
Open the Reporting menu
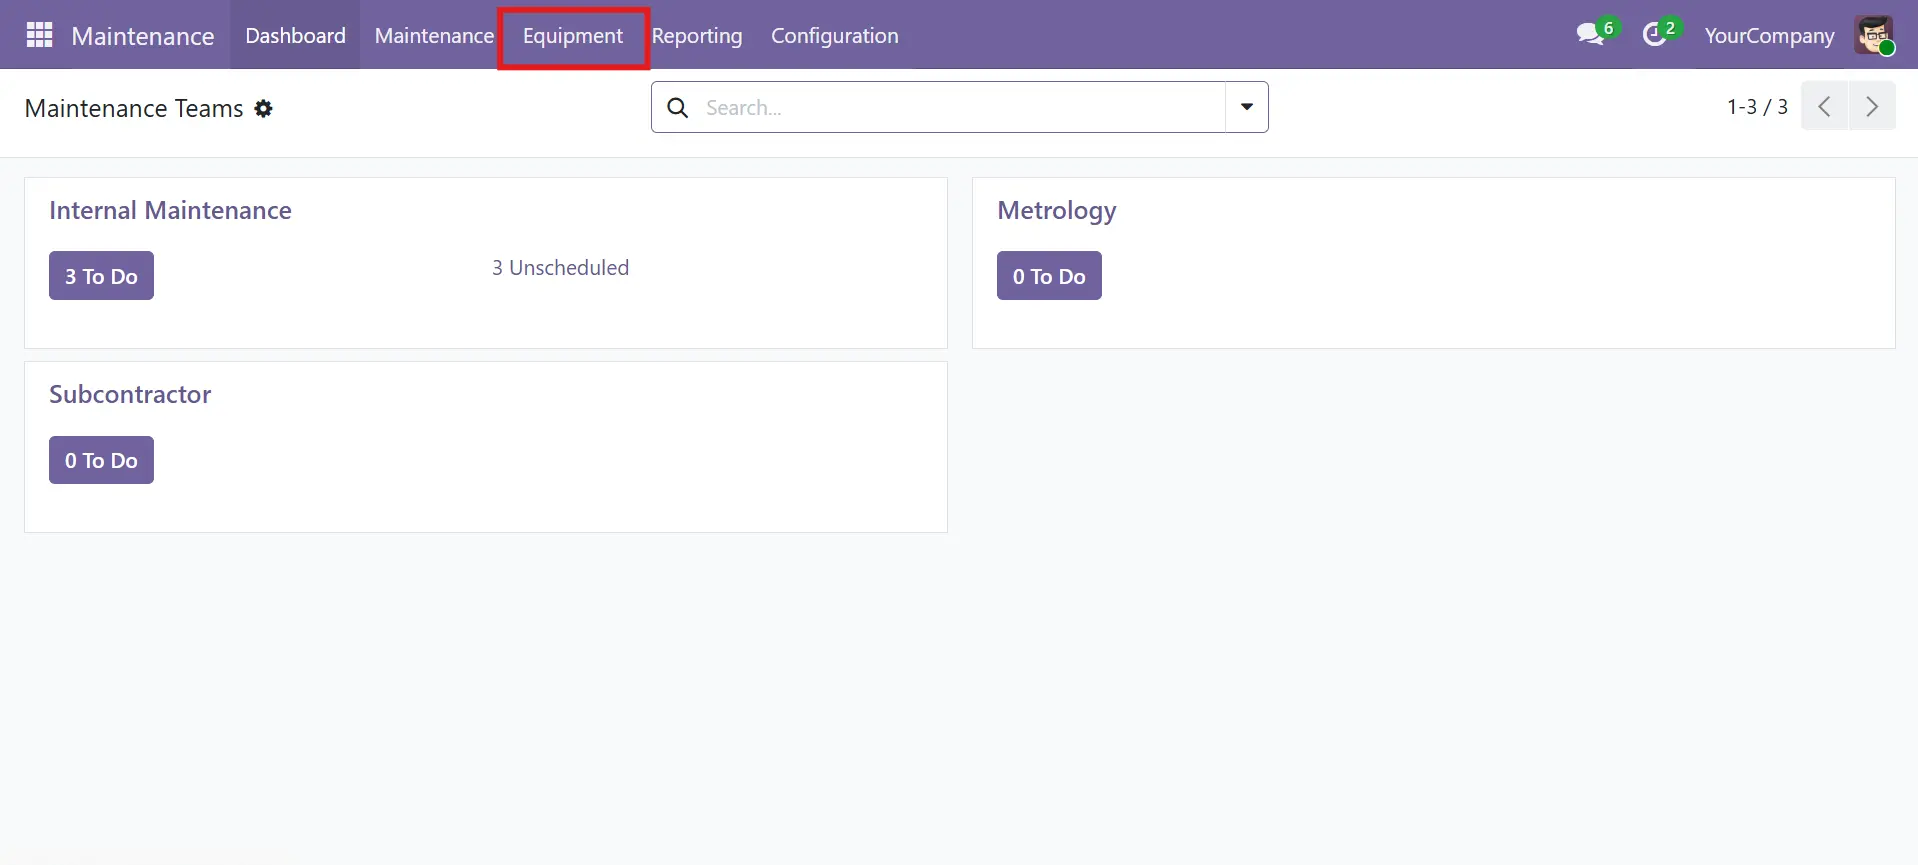point(697,36)
